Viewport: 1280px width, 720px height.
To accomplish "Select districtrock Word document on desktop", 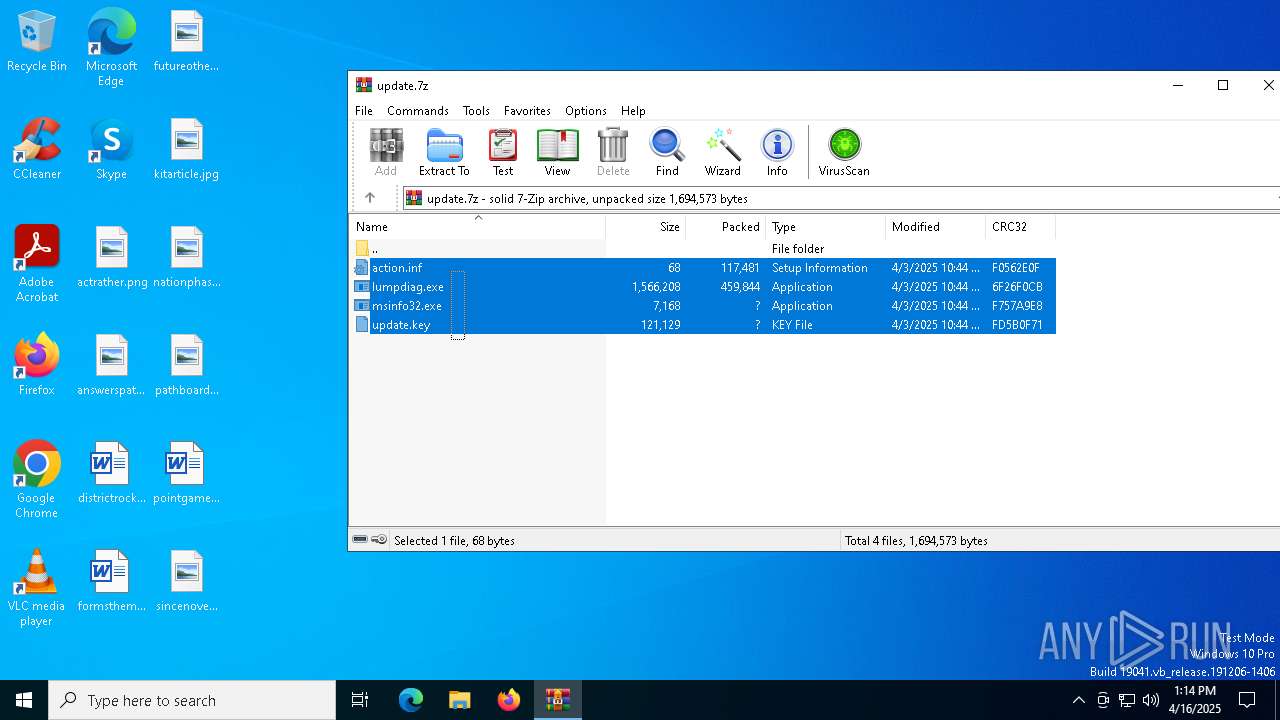I will tap(111, 473).
